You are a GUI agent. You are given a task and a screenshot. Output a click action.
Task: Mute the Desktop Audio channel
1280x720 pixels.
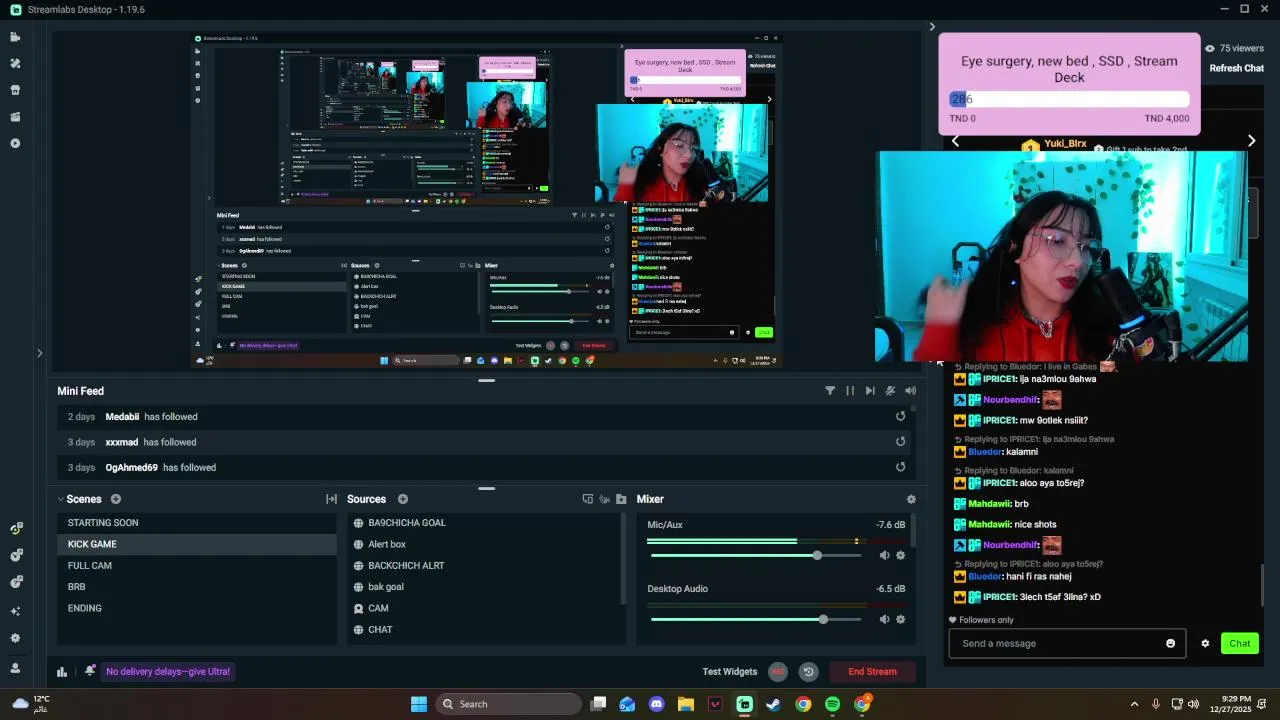point(884,619)
